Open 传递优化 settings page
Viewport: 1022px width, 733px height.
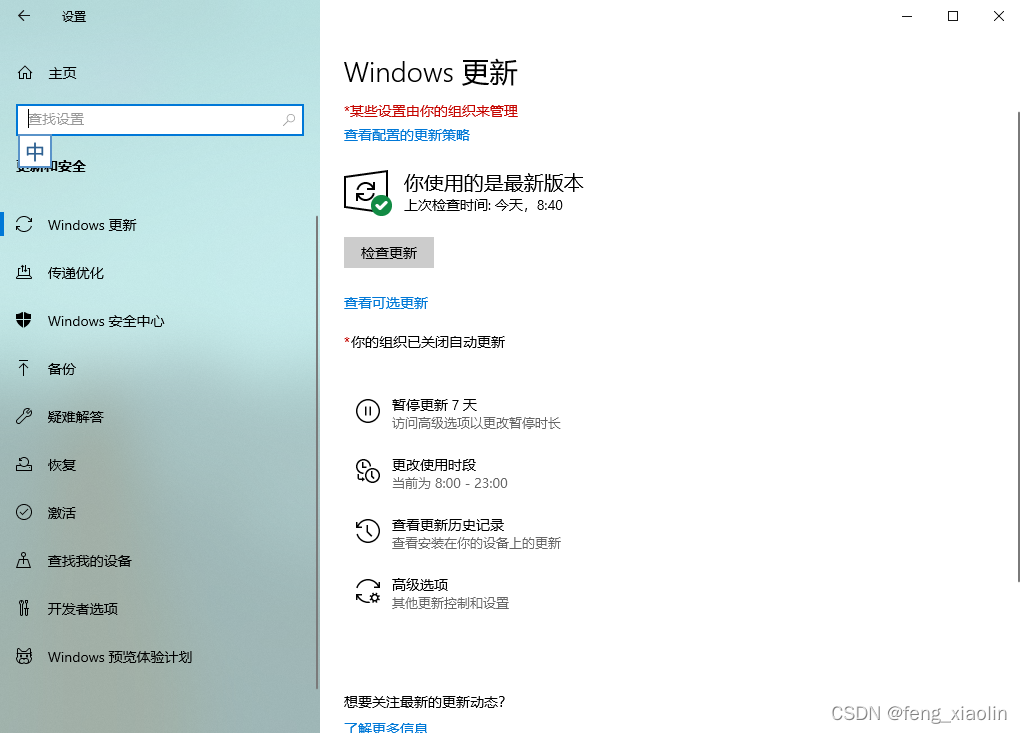tap(76, 273)
